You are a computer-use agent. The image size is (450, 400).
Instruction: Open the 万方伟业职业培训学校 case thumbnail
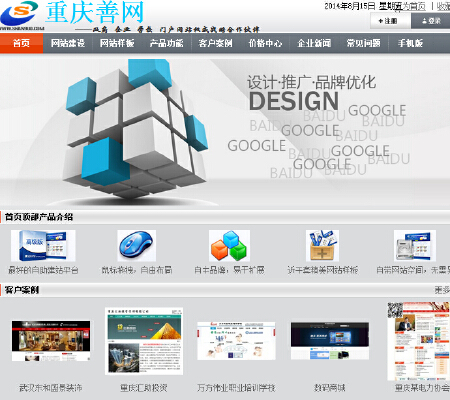pyautogui.click(x=236, y=341)
